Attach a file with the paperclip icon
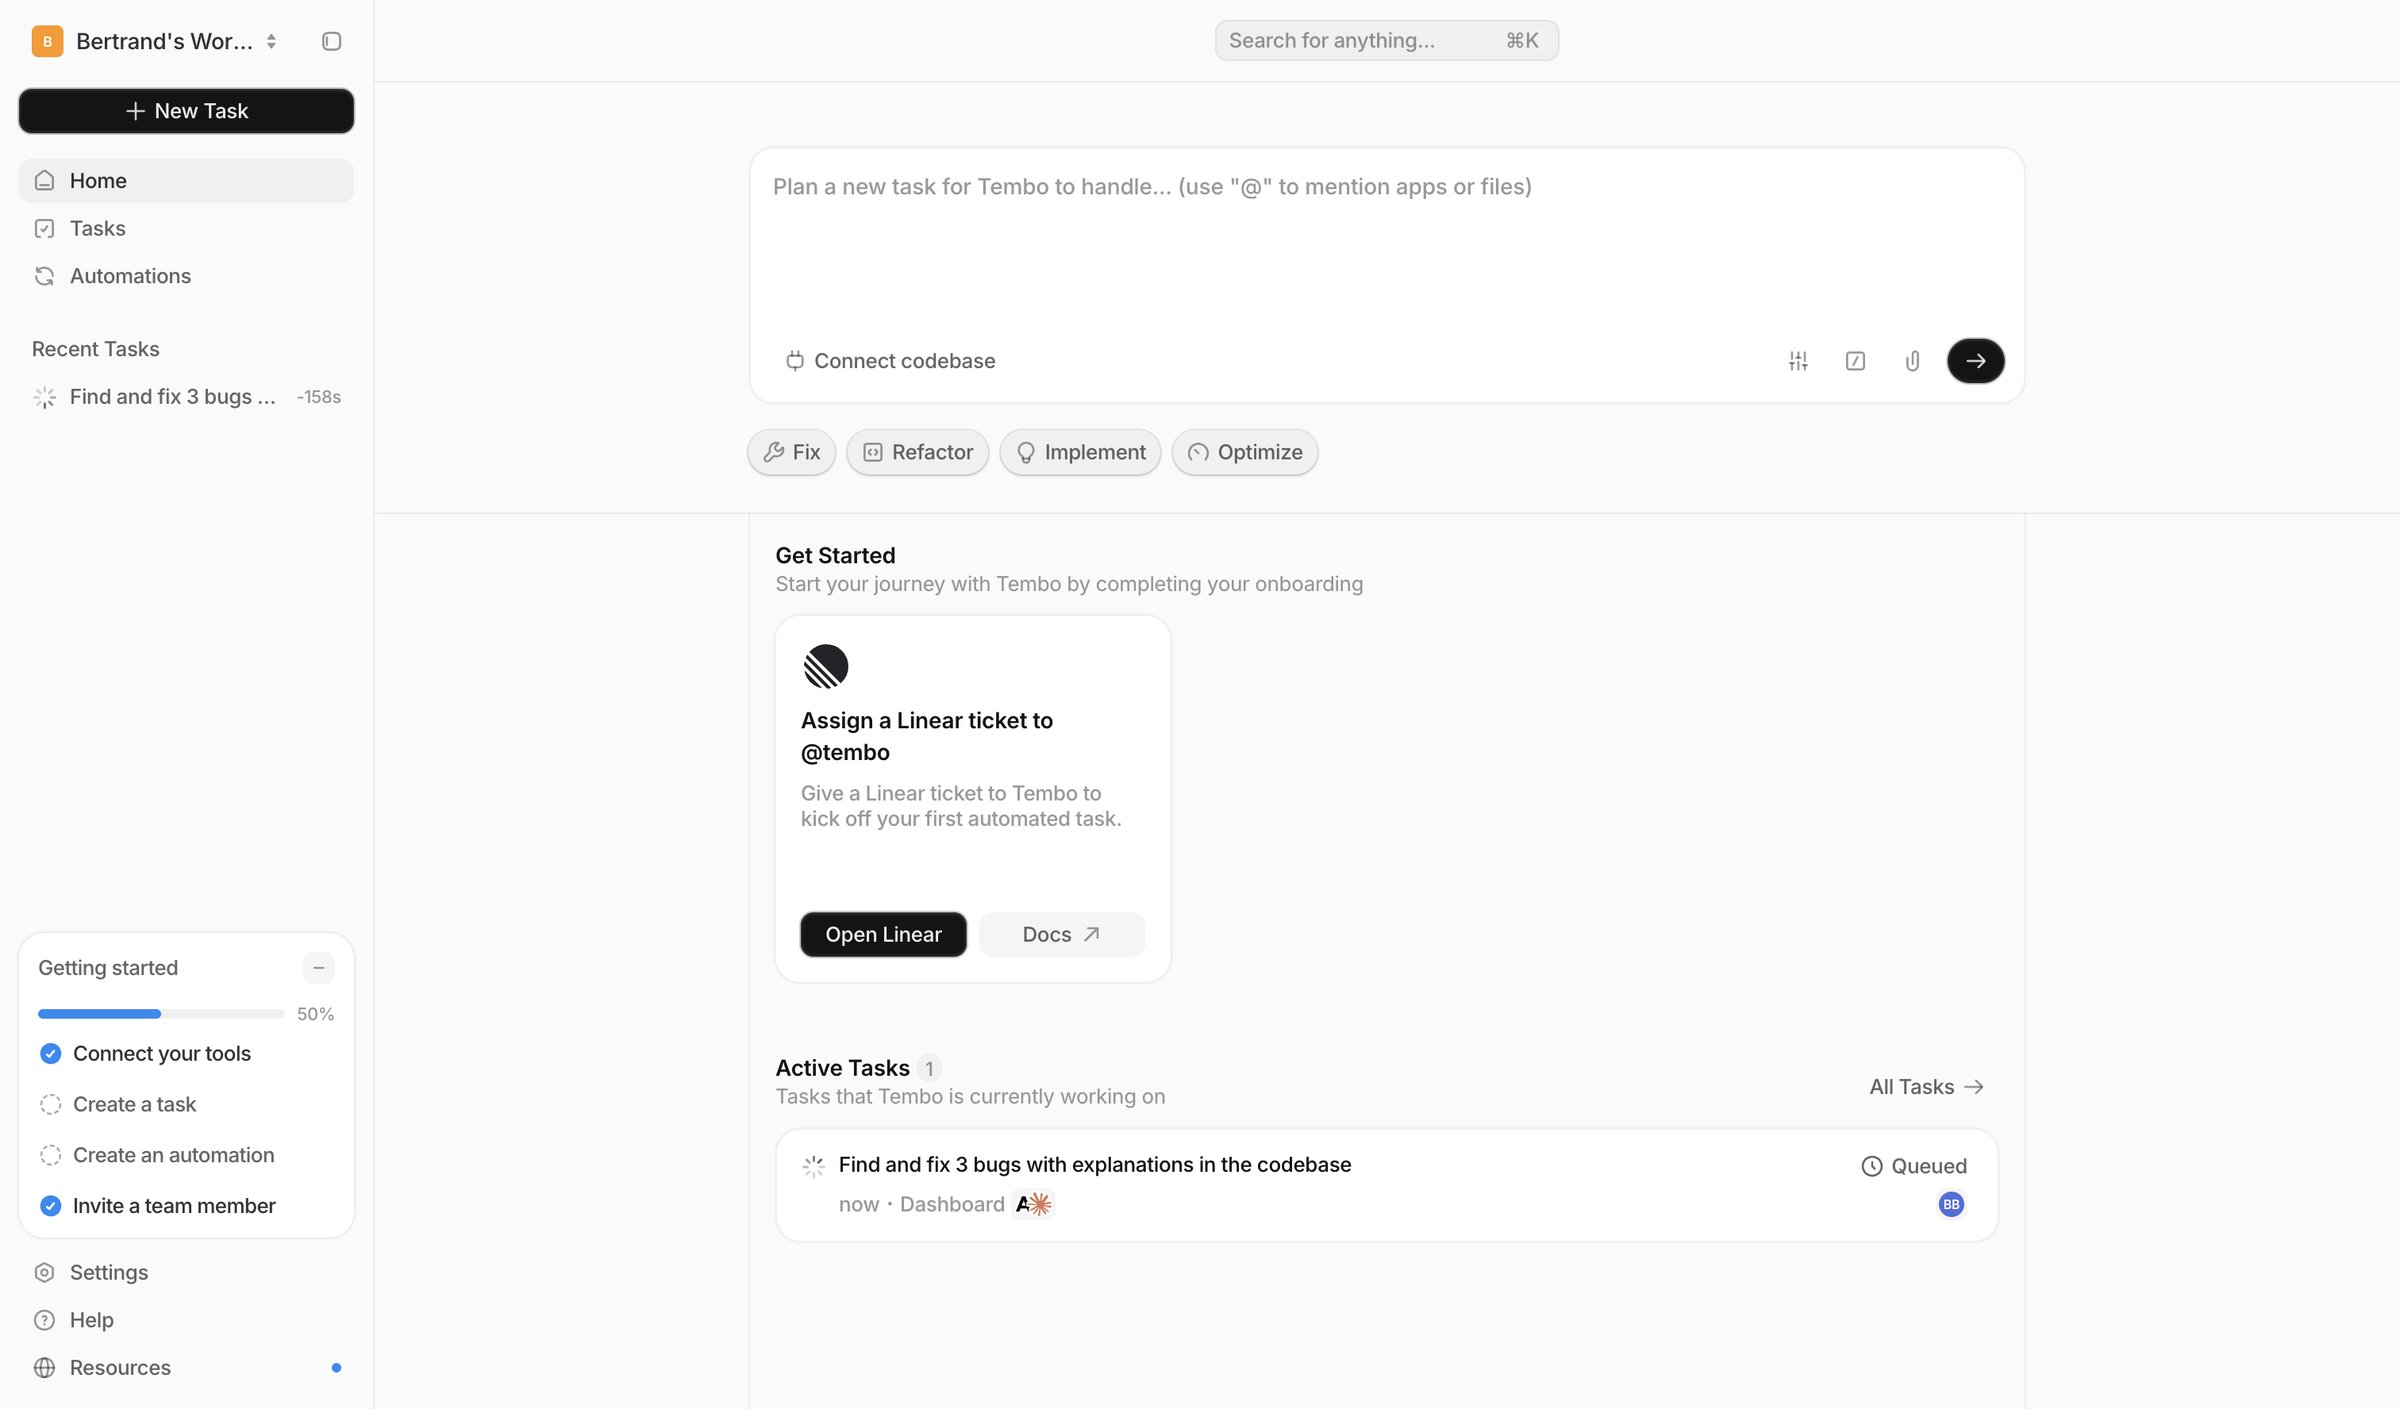 click(1912, 361)
